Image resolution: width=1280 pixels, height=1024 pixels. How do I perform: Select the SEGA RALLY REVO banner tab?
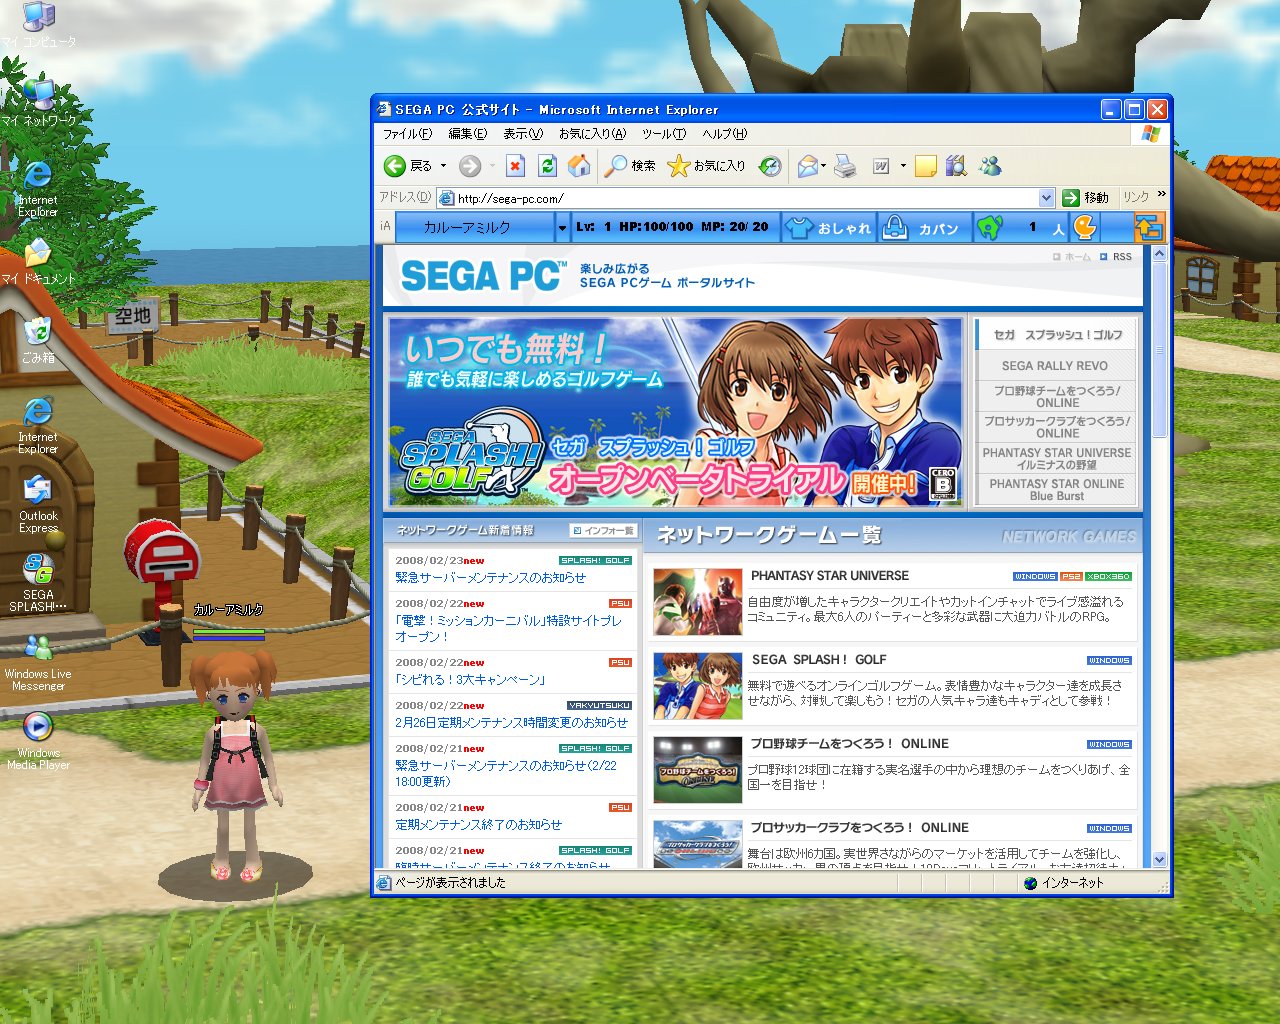(x=1055, y=366)
